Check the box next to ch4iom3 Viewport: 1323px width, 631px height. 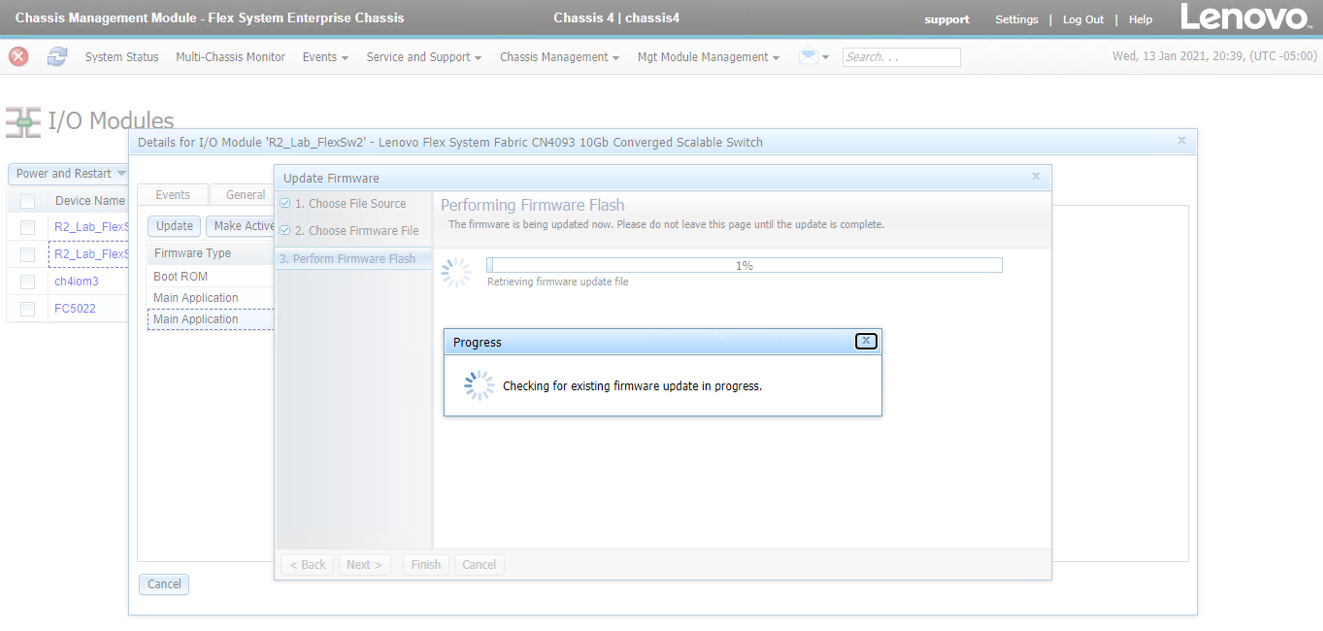[x=27, y=281]
